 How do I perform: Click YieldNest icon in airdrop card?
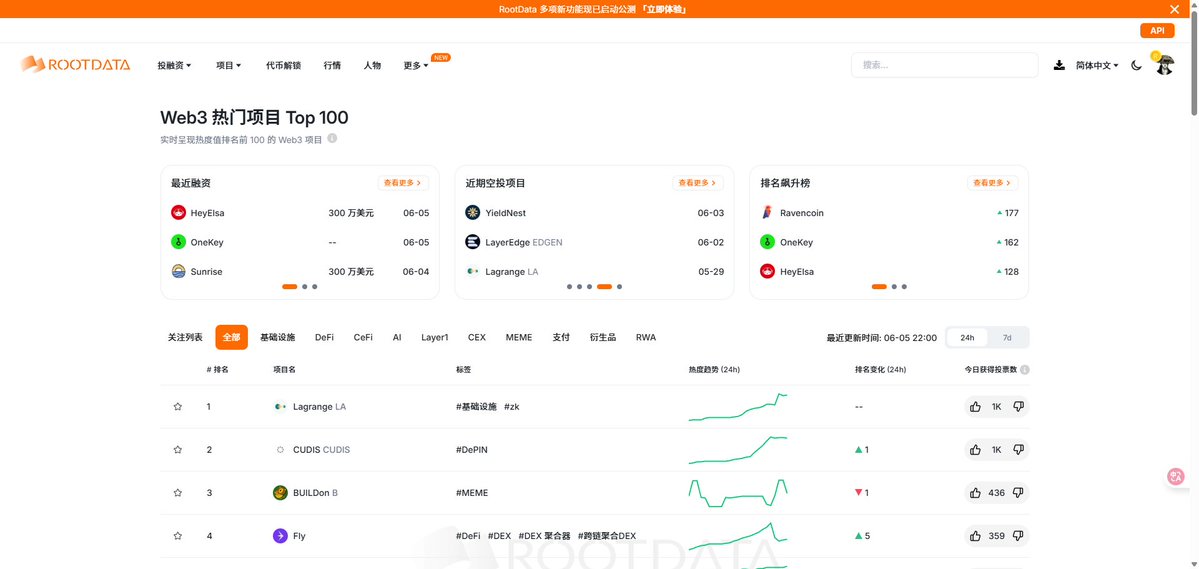pyautogui.click(x=473, y=213)
